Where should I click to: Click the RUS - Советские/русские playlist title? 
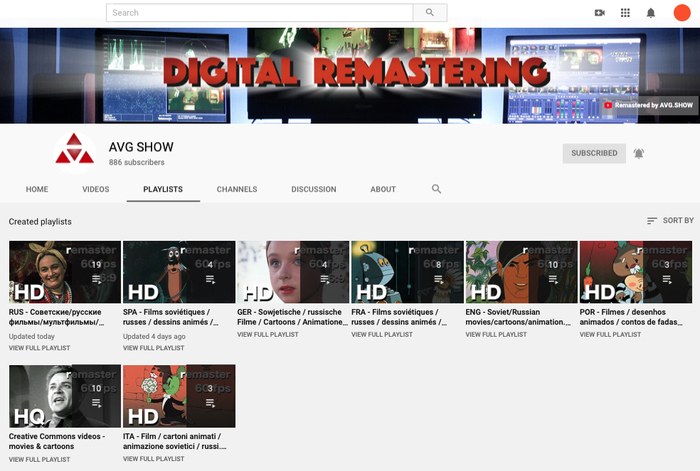(x=57, y=317)
